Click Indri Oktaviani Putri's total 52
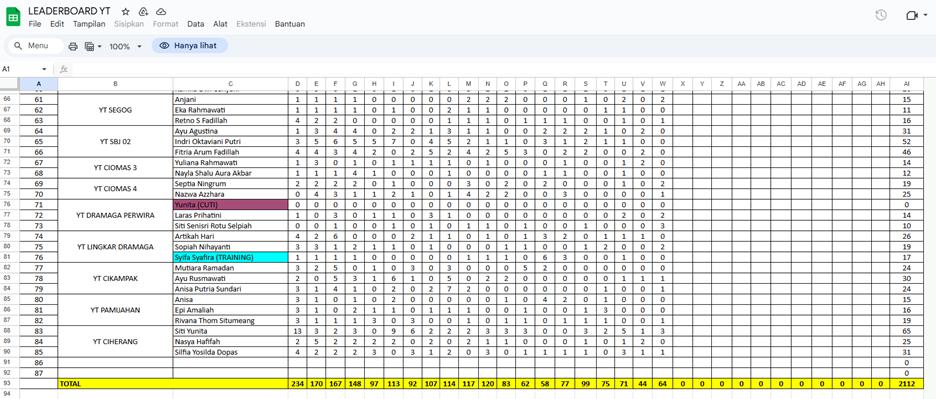The image size is (936, 399). click(906, 142)
